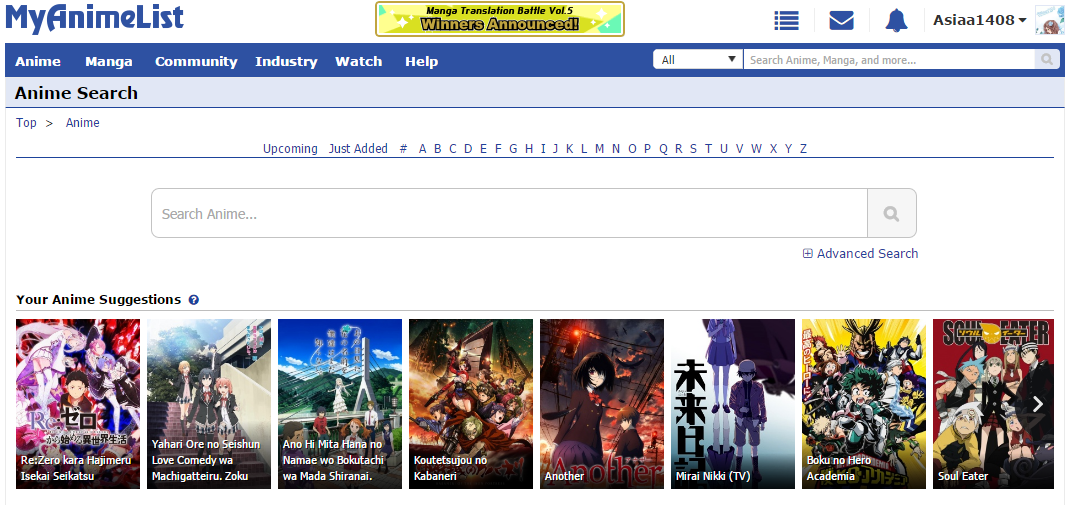Open the Community menu

pyautogui.click(x=196, y=61)
